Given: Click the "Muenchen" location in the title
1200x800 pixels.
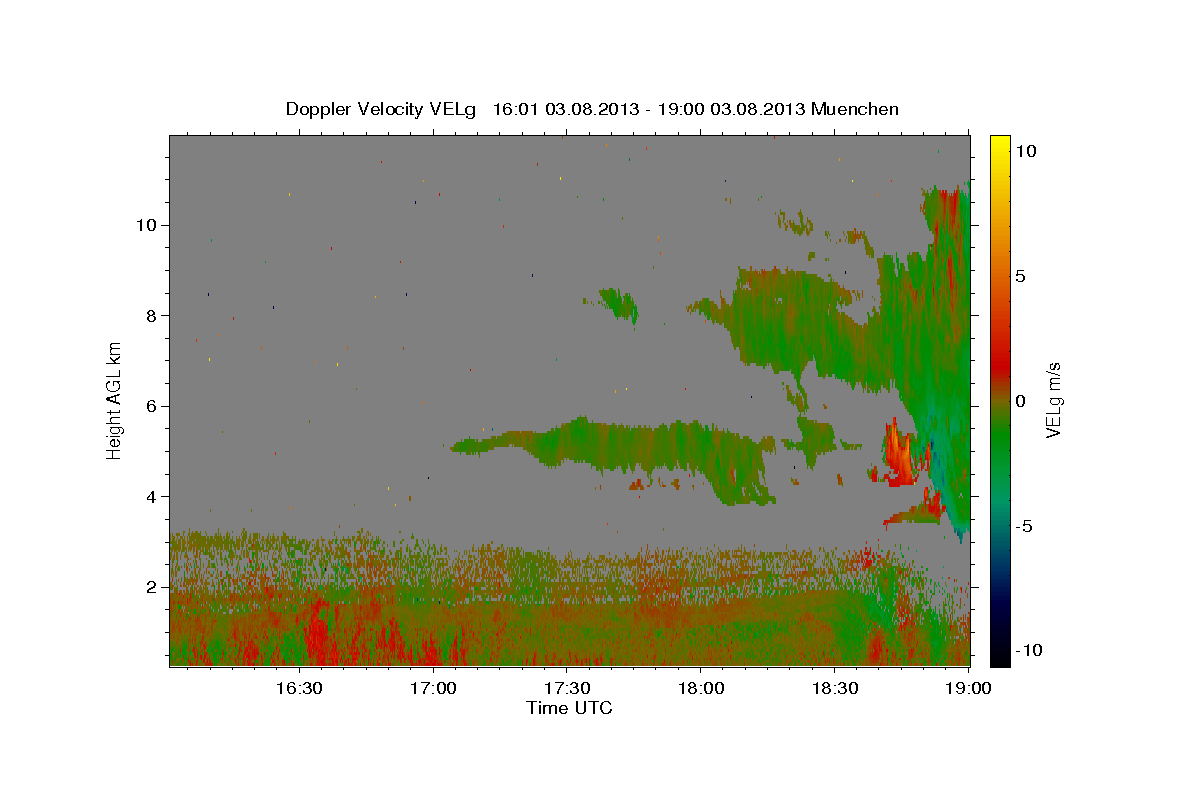Looking at the screenshot, I should [856, 109].
